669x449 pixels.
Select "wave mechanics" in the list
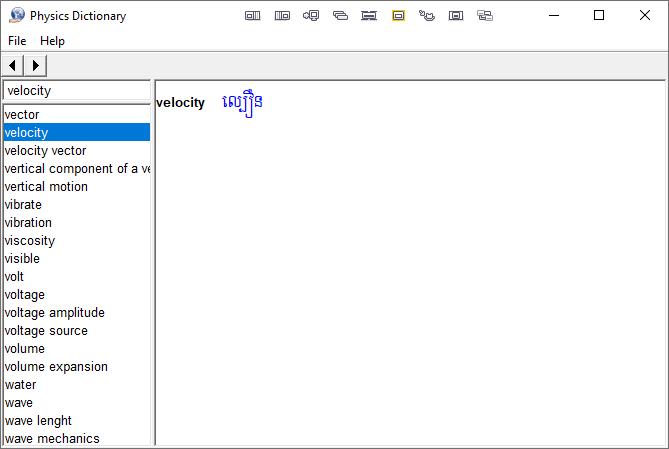pos(52,439)
